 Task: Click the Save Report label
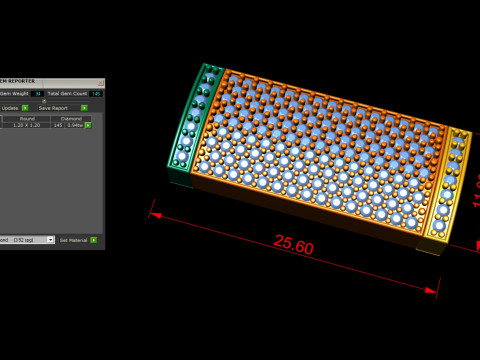pos(53,108)
